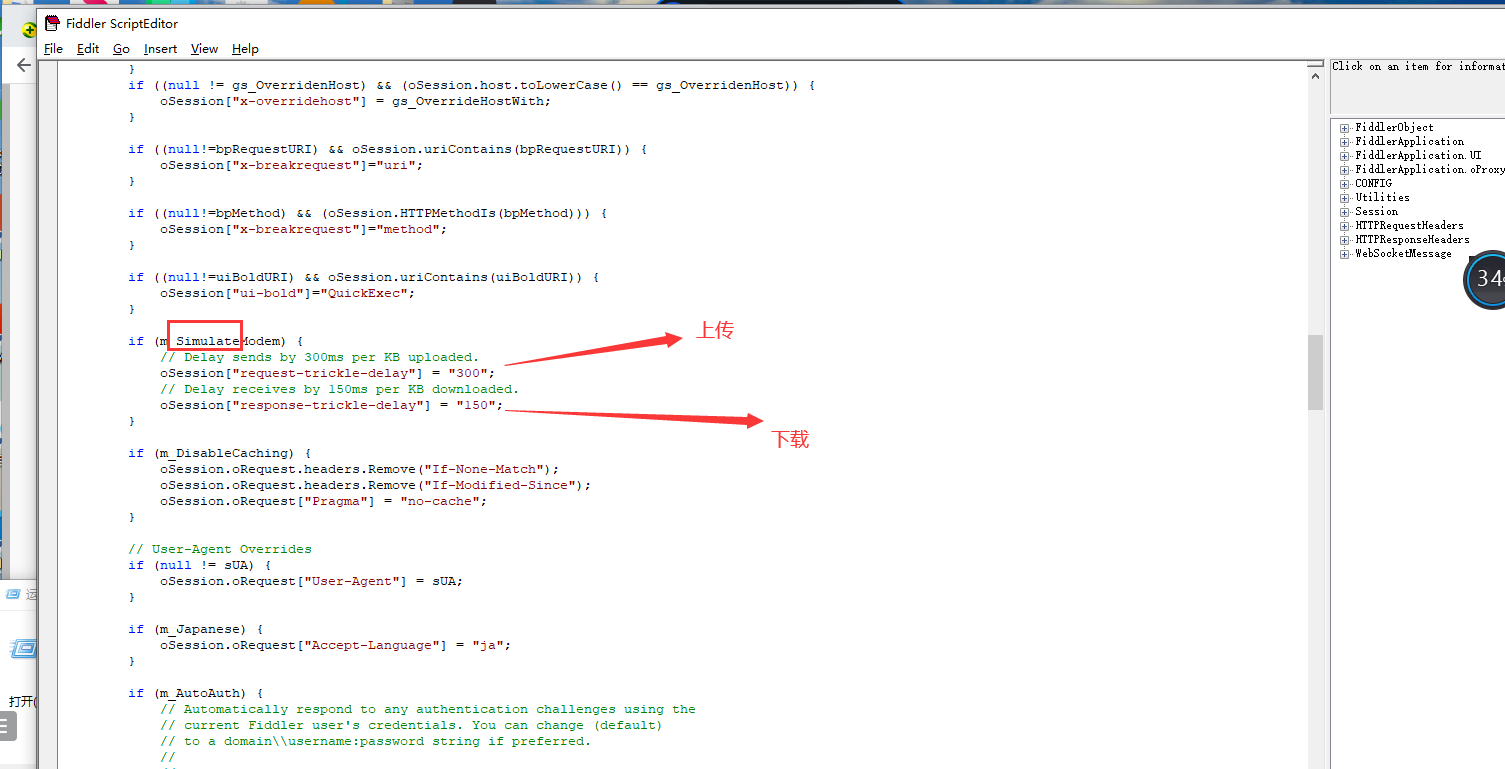Click the "request-trickle-delay" code line
This screenshot has height=769, width=1505.
(x=327, y=373)
